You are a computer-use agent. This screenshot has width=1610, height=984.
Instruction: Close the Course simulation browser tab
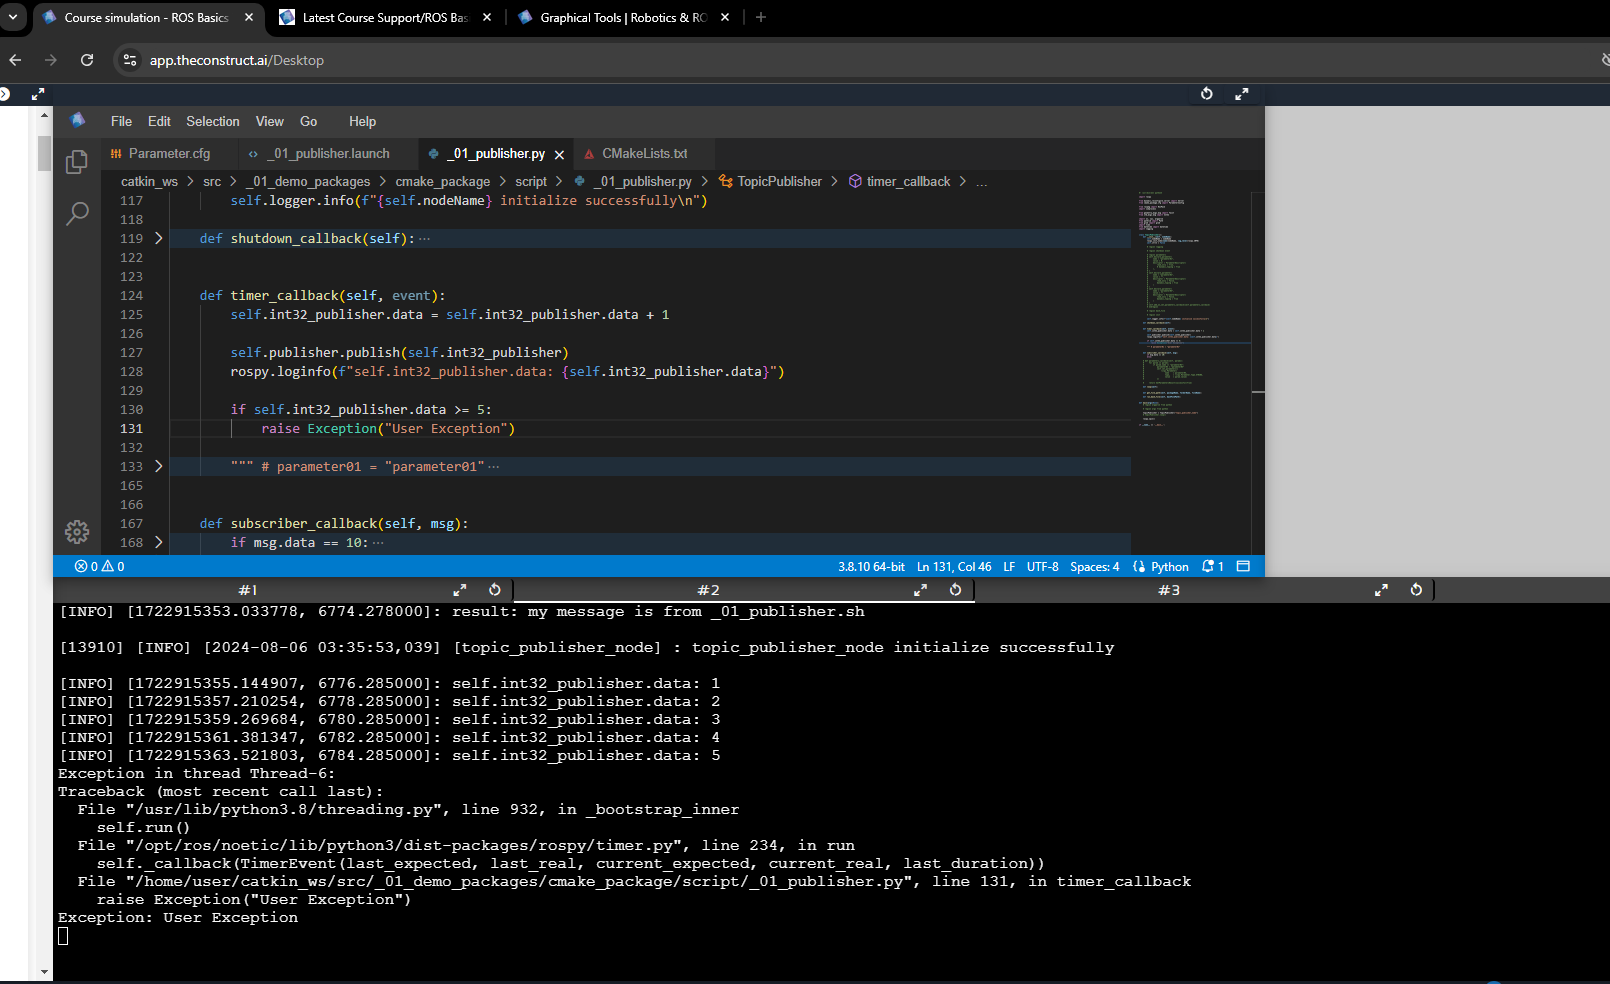(x=249, y=17)
